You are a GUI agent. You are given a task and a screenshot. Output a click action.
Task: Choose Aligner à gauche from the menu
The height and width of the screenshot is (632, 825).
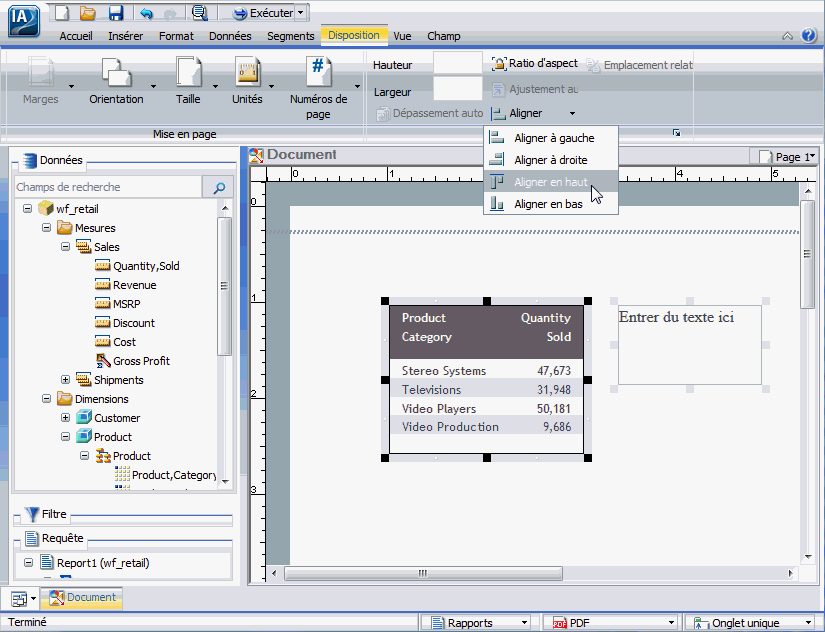[550, 138]
